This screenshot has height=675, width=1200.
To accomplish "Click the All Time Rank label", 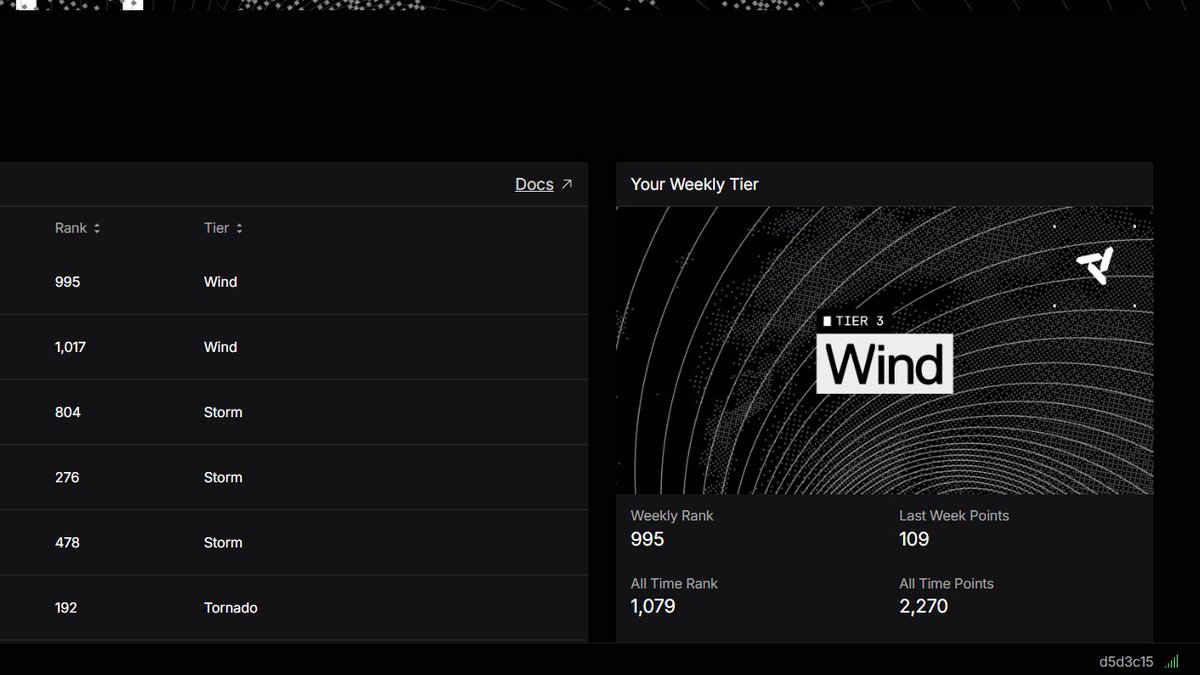I will click(x=674, y=584).
